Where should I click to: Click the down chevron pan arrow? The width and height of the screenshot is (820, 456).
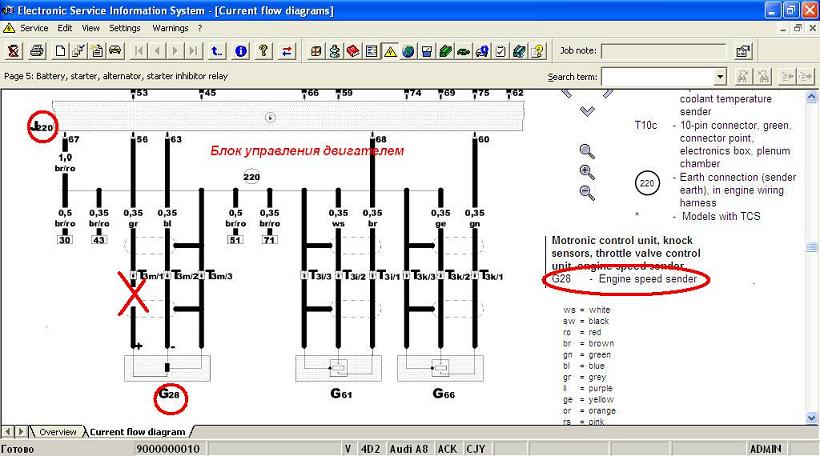click(x=587, y=111)
